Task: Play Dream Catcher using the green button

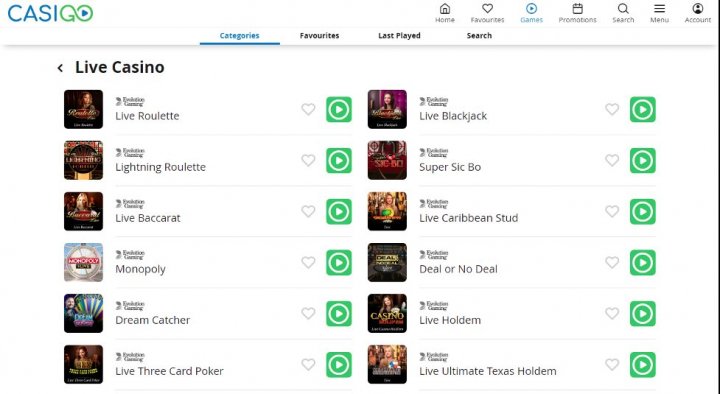Action: 339,314
